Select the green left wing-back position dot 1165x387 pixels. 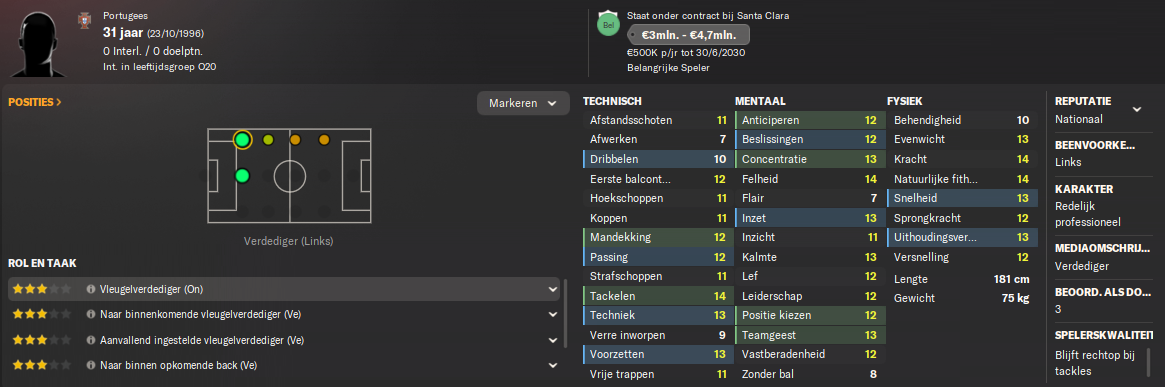(242, 176)
